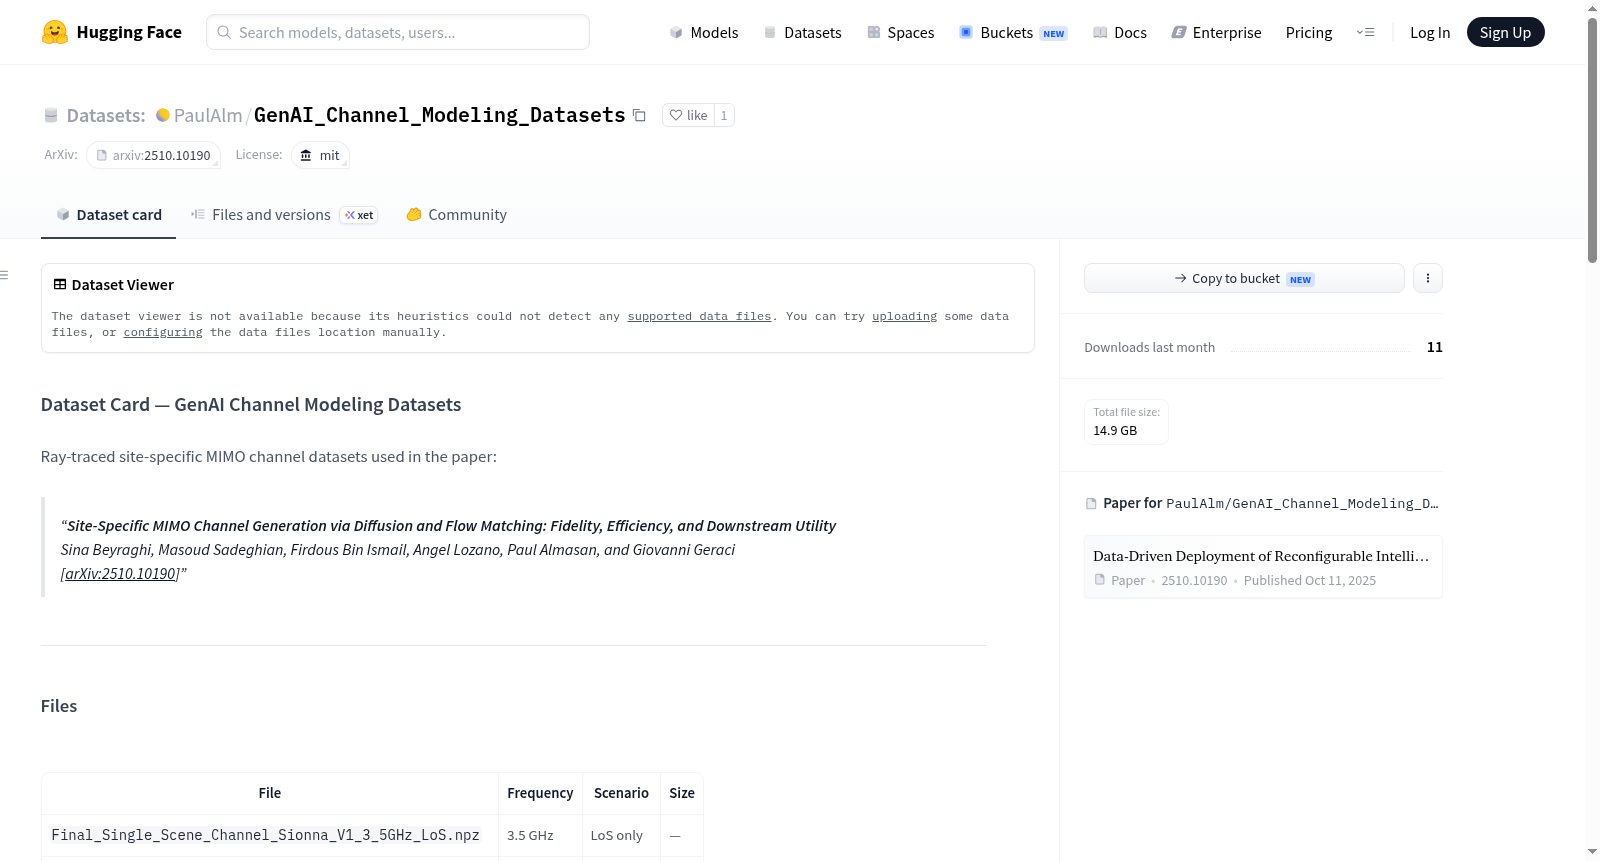The height and width of the screenshot is (861, 1600).
Task: Click the Final_Single_Scene_Channel_Sionna_V1_3_5GHz_LoS.npz file name
Action: coord(265,835)
